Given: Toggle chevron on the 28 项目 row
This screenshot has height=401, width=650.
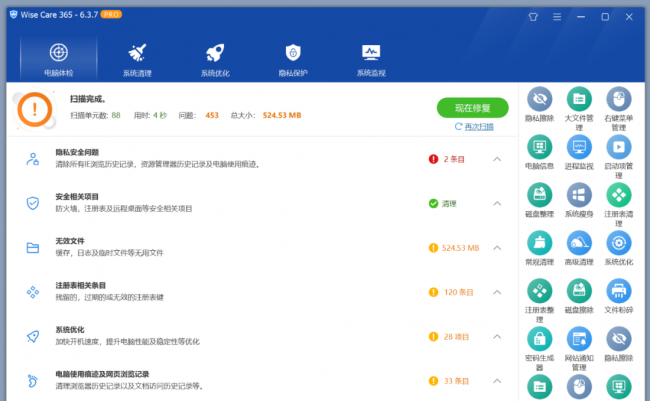Looking at the screenshot, I should click(x=497, y=337).
